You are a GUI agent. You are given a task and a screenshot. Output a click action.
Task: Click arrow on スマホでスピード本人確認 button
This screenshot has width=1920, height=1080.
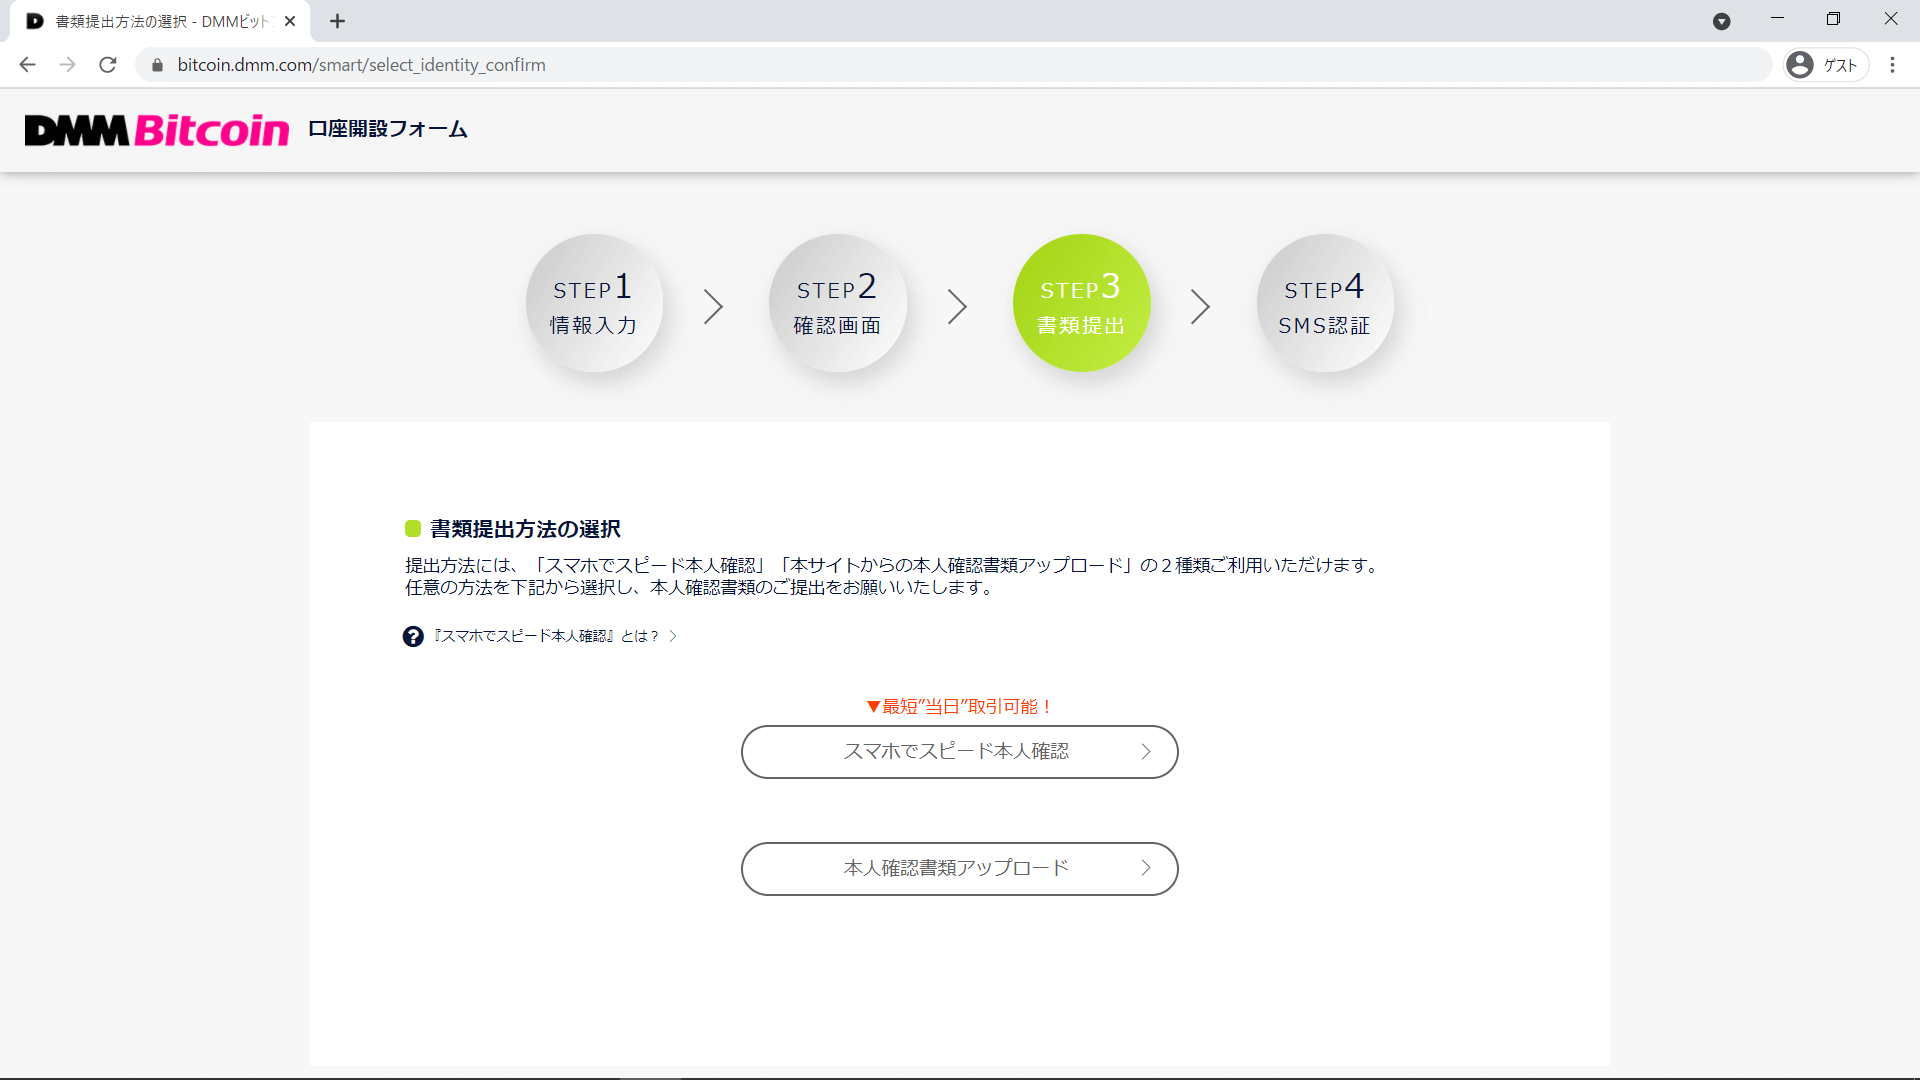point(1146,752)
